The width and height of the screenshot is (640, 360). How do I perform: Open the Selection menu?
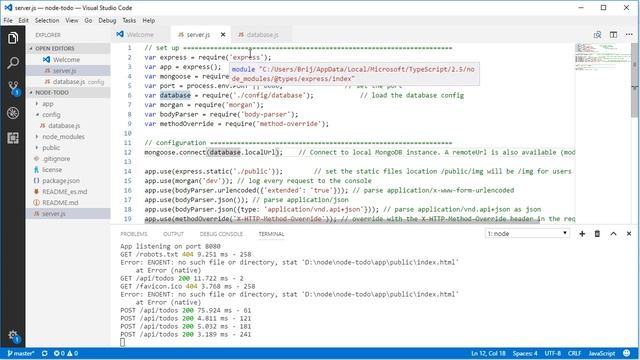[47, 20]
